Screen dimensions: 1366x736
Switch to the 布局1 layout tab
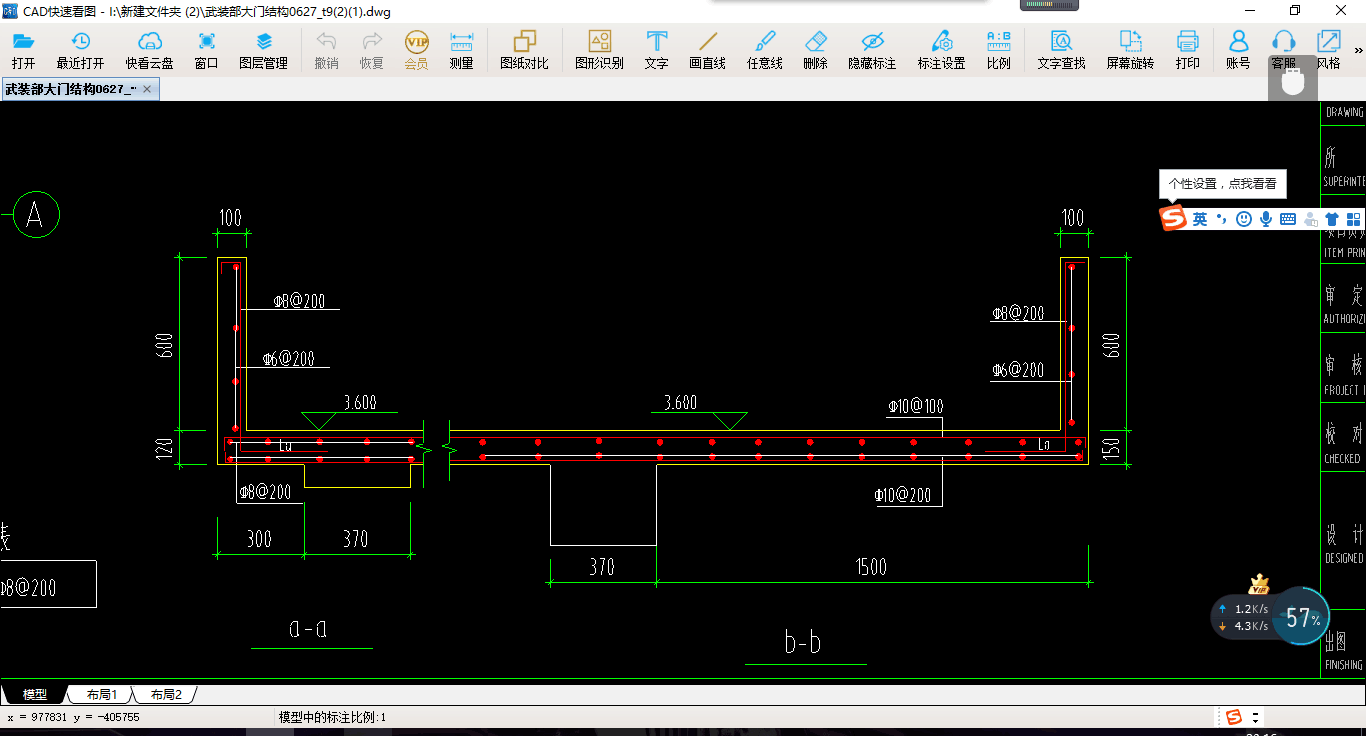101,694
